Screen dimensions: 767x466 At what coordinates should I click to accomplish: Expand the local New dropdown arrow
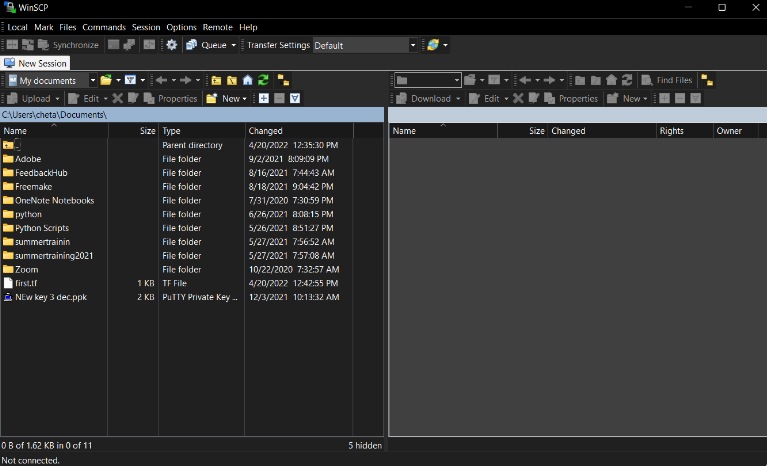coord(245,99)
